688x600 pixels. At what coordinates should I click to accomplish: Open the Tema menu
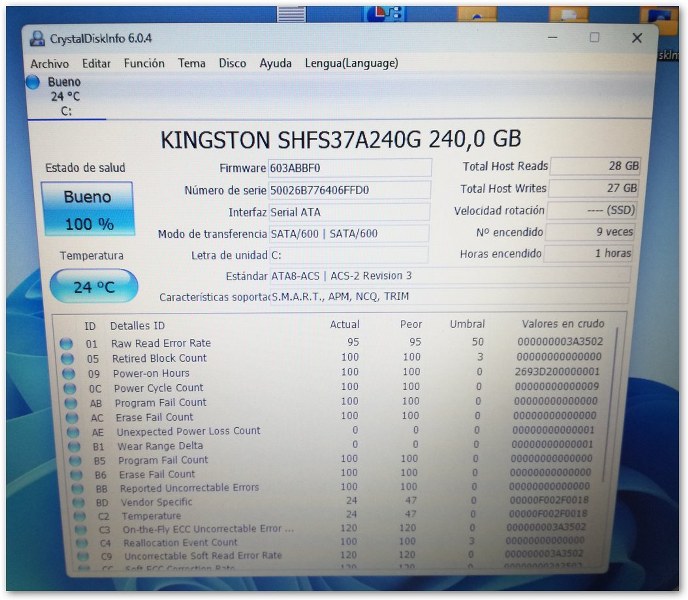191,63
